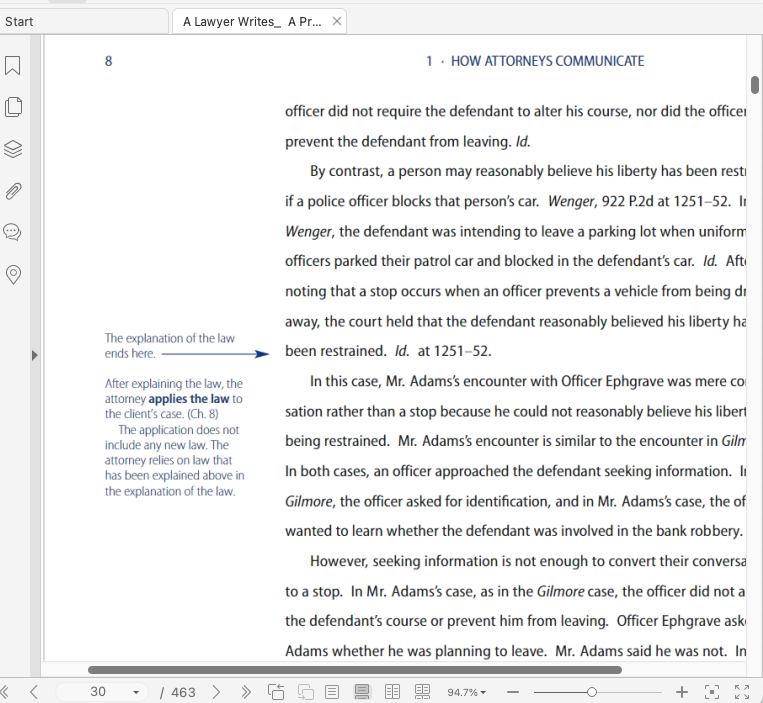Jump to the last page
Screen dimensions: 763x703
pyautogui.click(x=246, y=691)
